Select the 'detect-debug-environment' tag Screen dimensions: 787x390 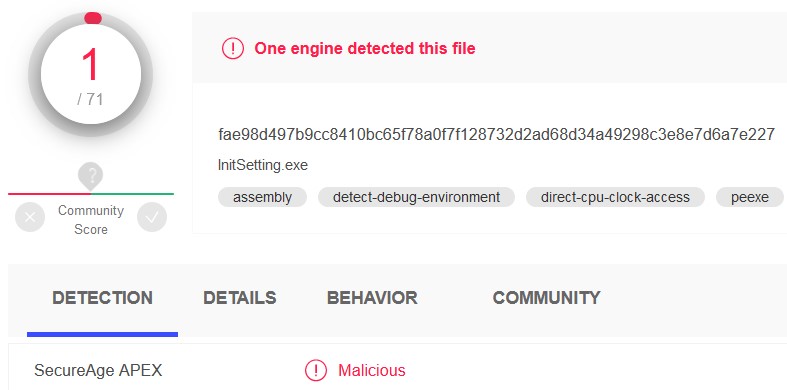[x=417, y=197]
